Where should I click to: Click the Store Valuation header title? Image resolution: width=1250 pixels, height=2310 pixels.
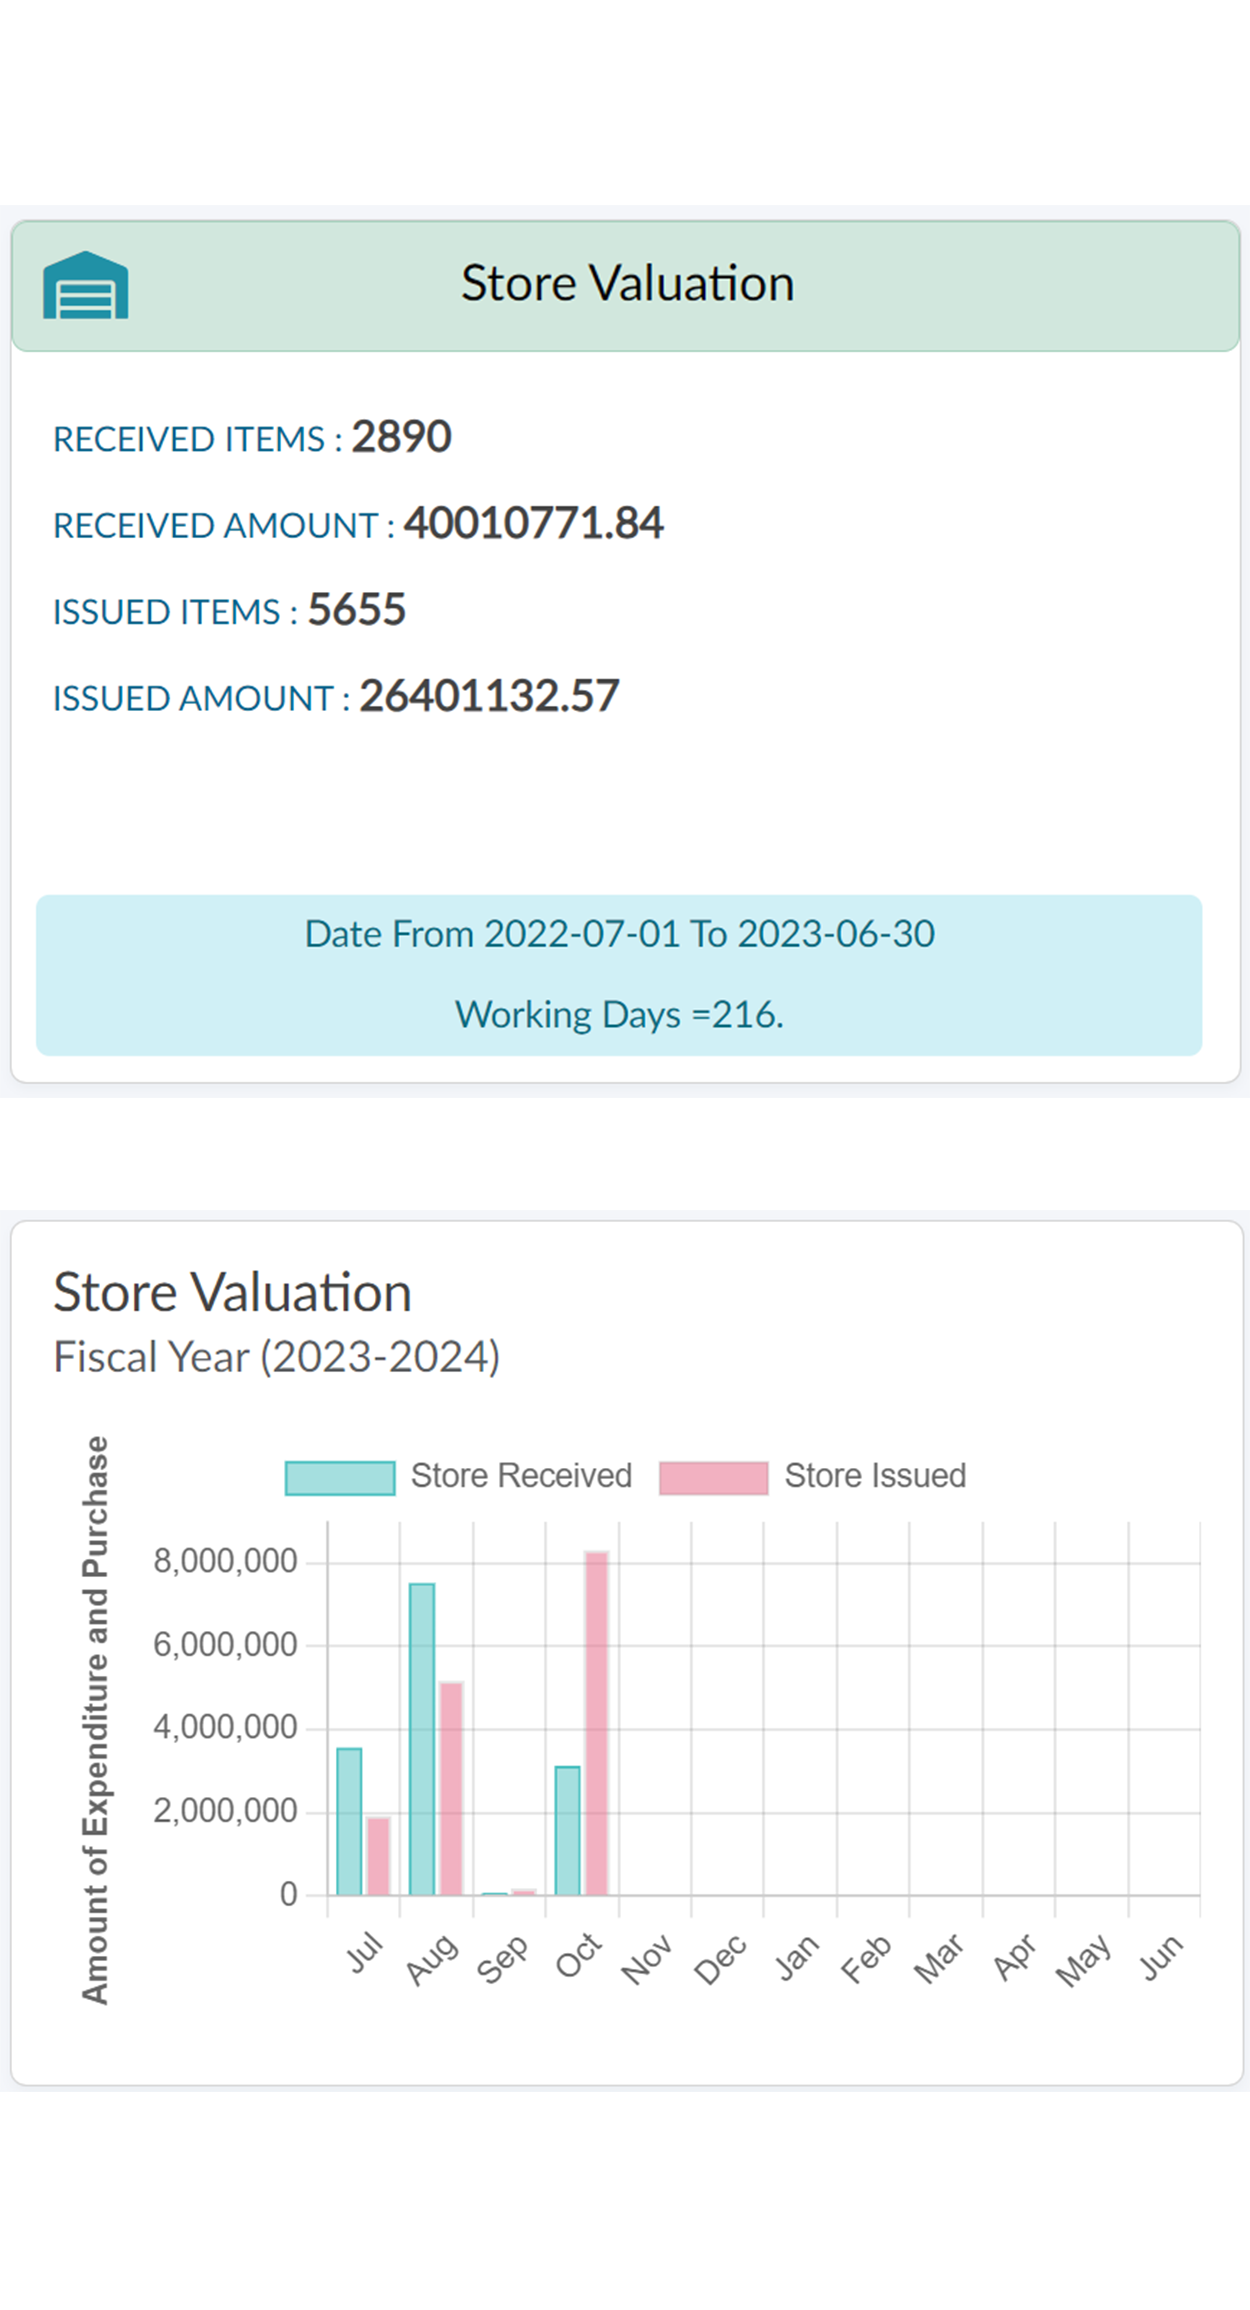tap(627, 283)
